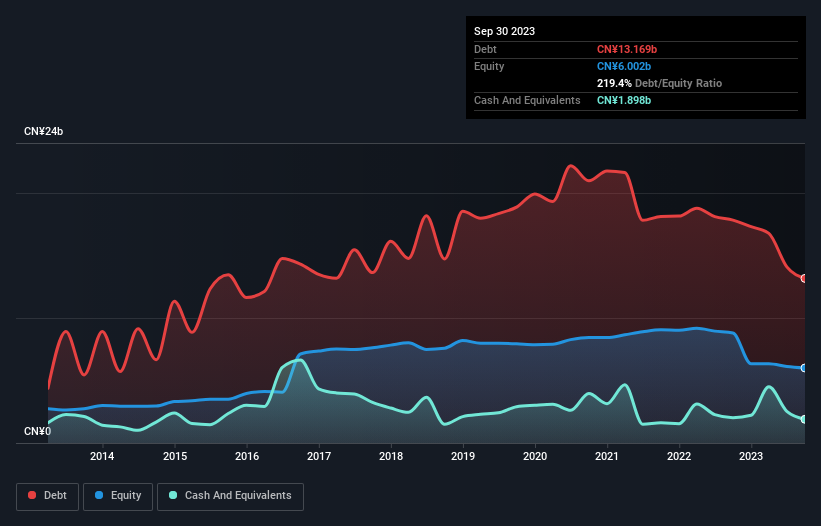Viewport: 821px width, 526px height.
Task: Click the red Debt endpoint marker
Action: [804, 278]
